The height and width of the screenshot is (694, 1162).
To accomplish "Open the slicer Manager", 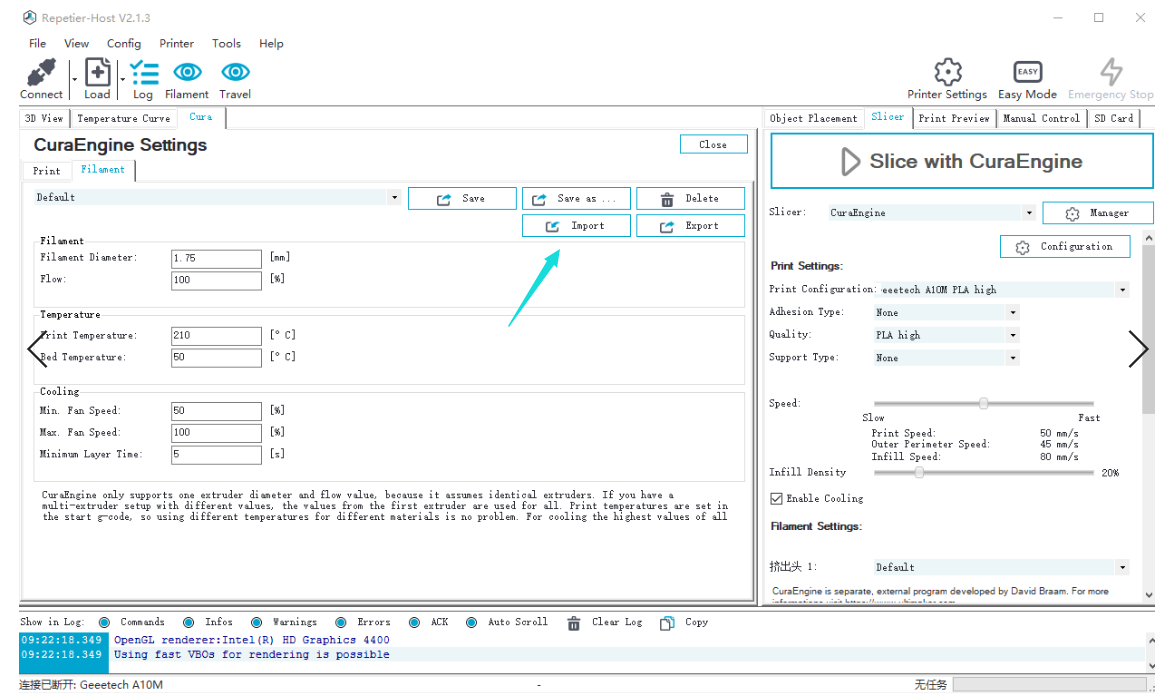I will pyautogui.click(x=1098, y=213).
